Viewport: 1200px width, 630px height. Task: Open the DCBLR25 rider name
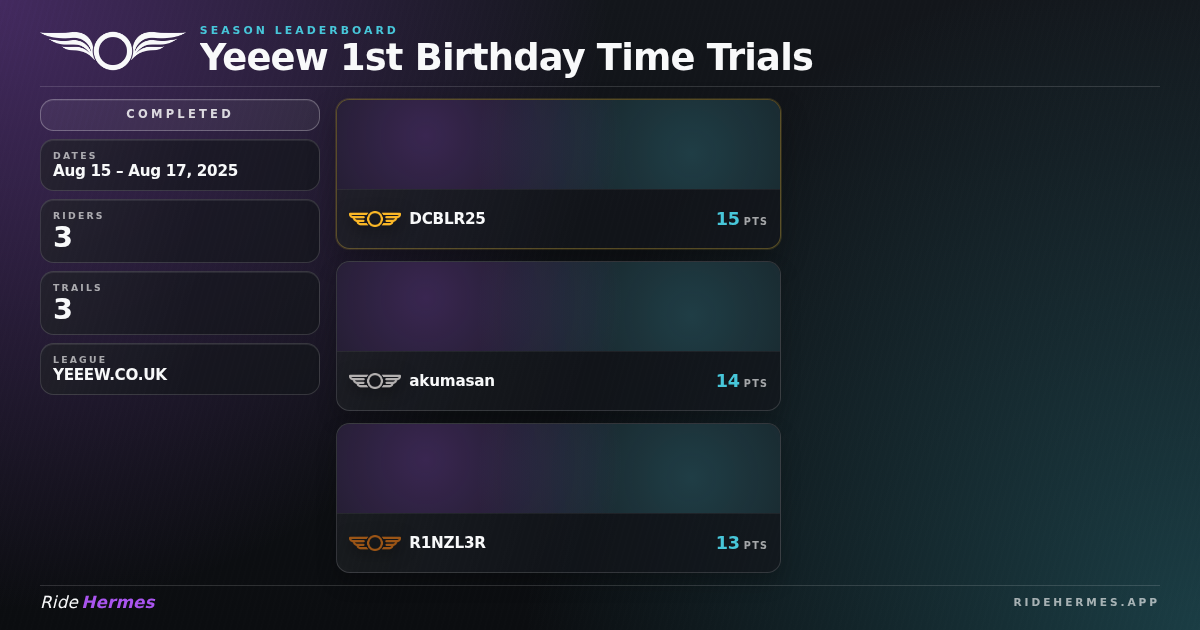click(x=447, y=219)
